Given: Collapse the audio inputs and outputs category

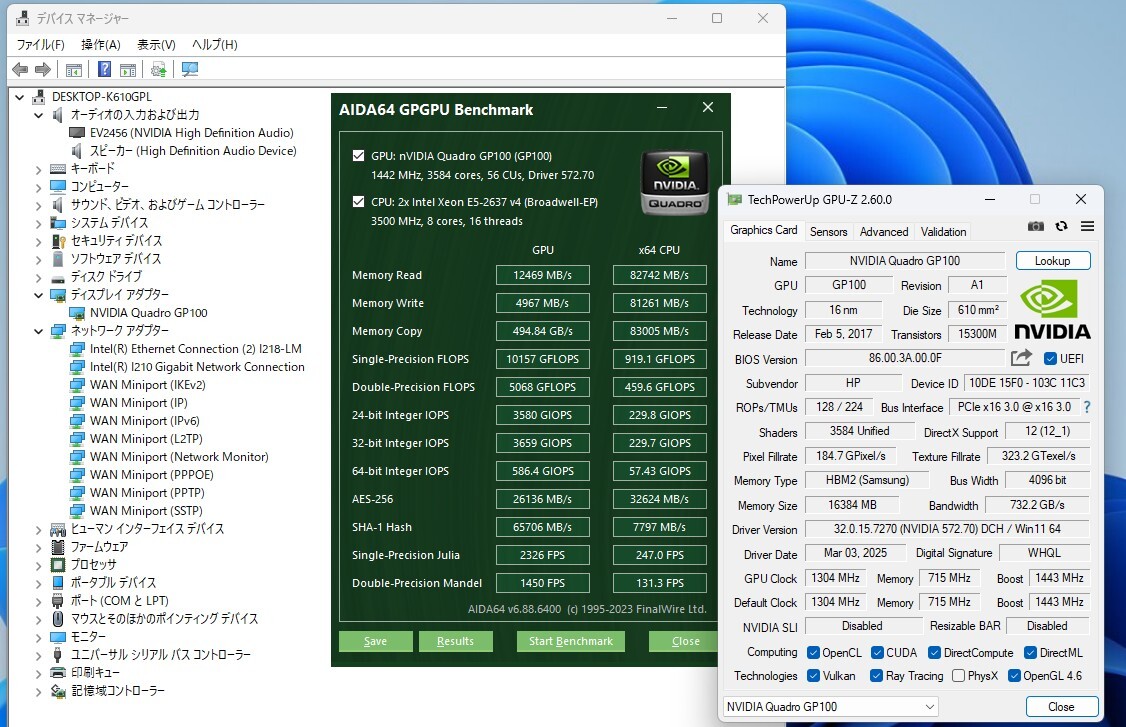Looking at the screenshot, I should (x=39, y=115).
